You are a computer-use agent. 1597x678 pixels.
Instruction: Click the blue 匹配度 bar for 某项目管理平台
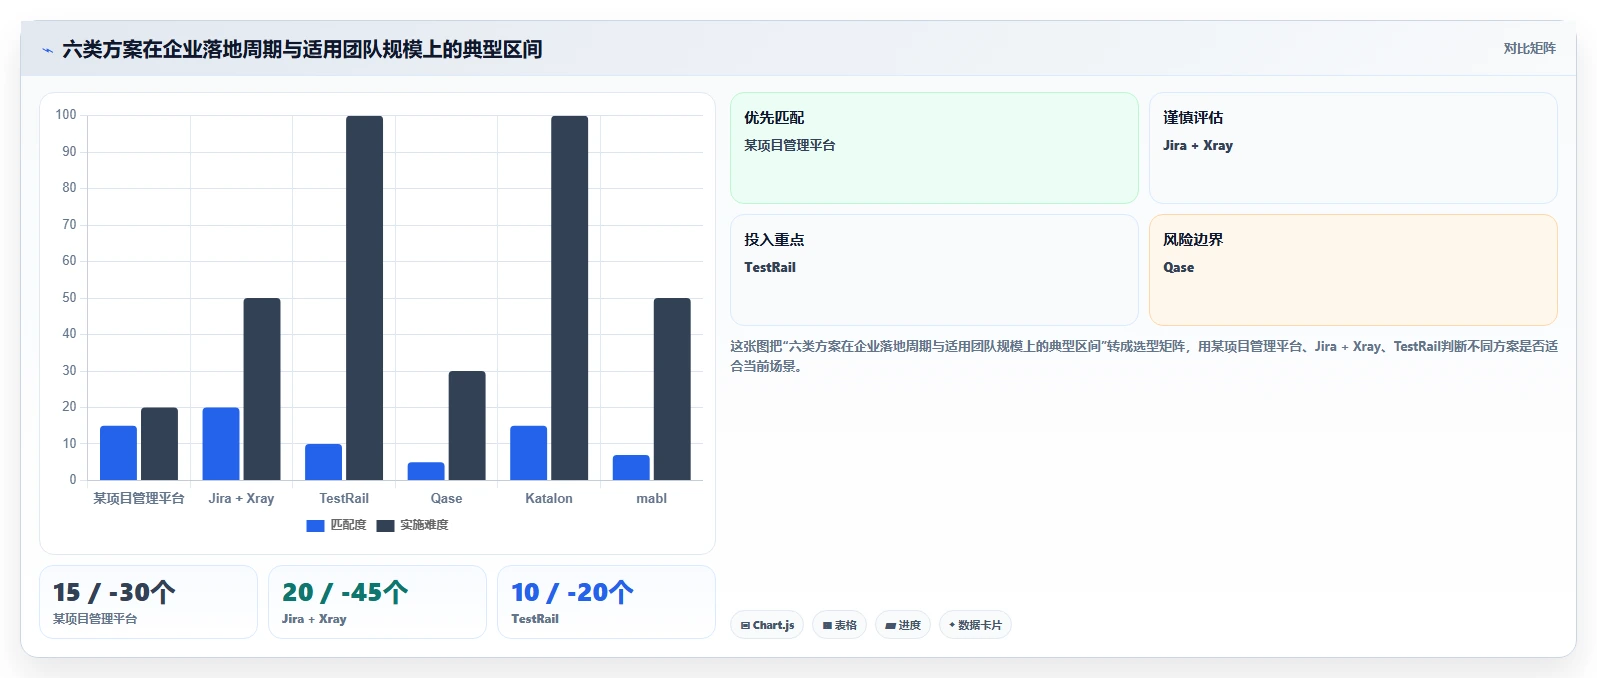point(118,453)
